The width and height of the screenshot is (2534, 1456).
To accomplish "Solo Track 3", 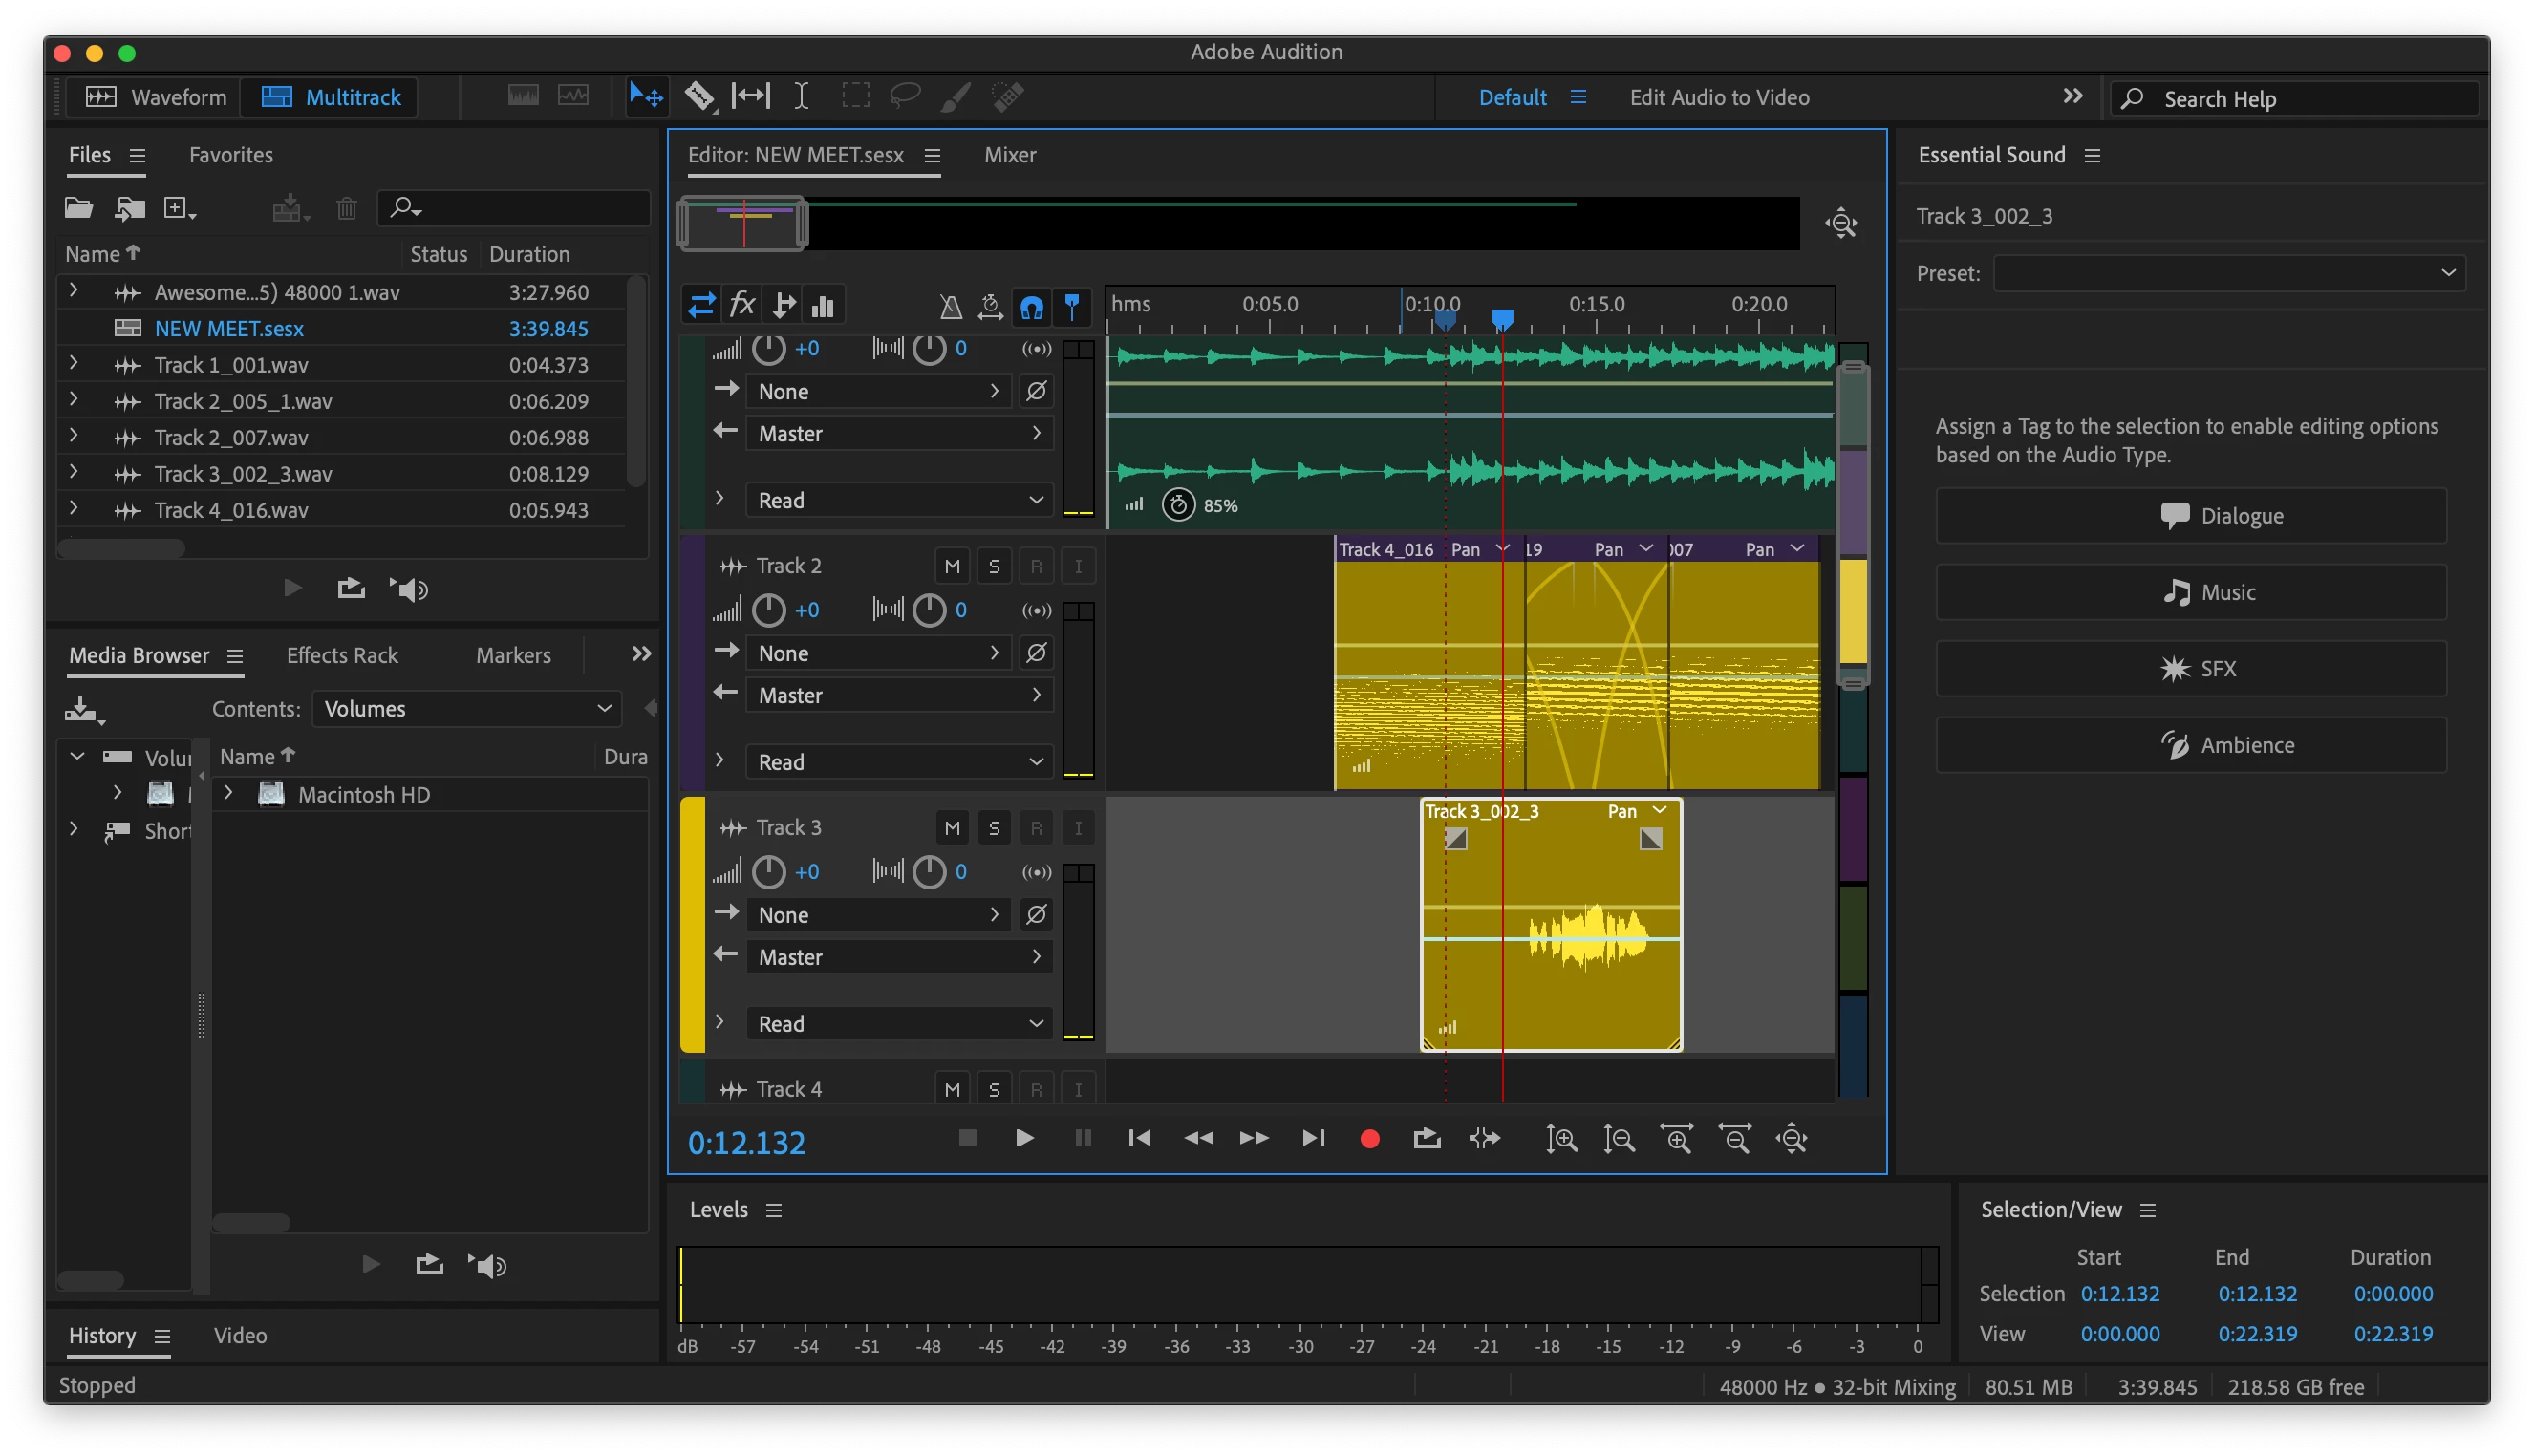I will (993, 828).
